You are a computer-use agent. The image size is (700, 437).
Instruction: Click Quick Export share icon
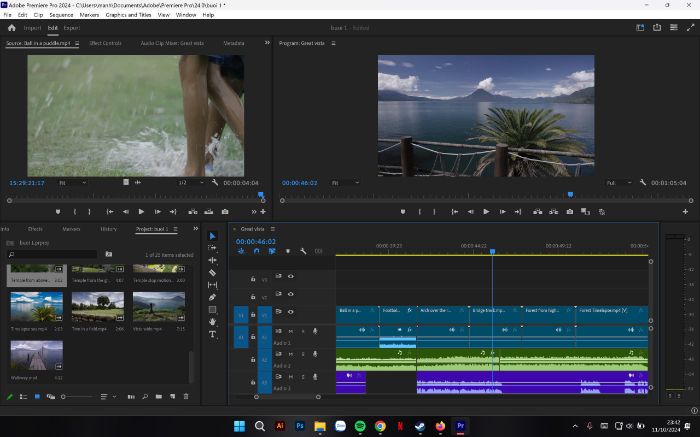pos(657,28)
